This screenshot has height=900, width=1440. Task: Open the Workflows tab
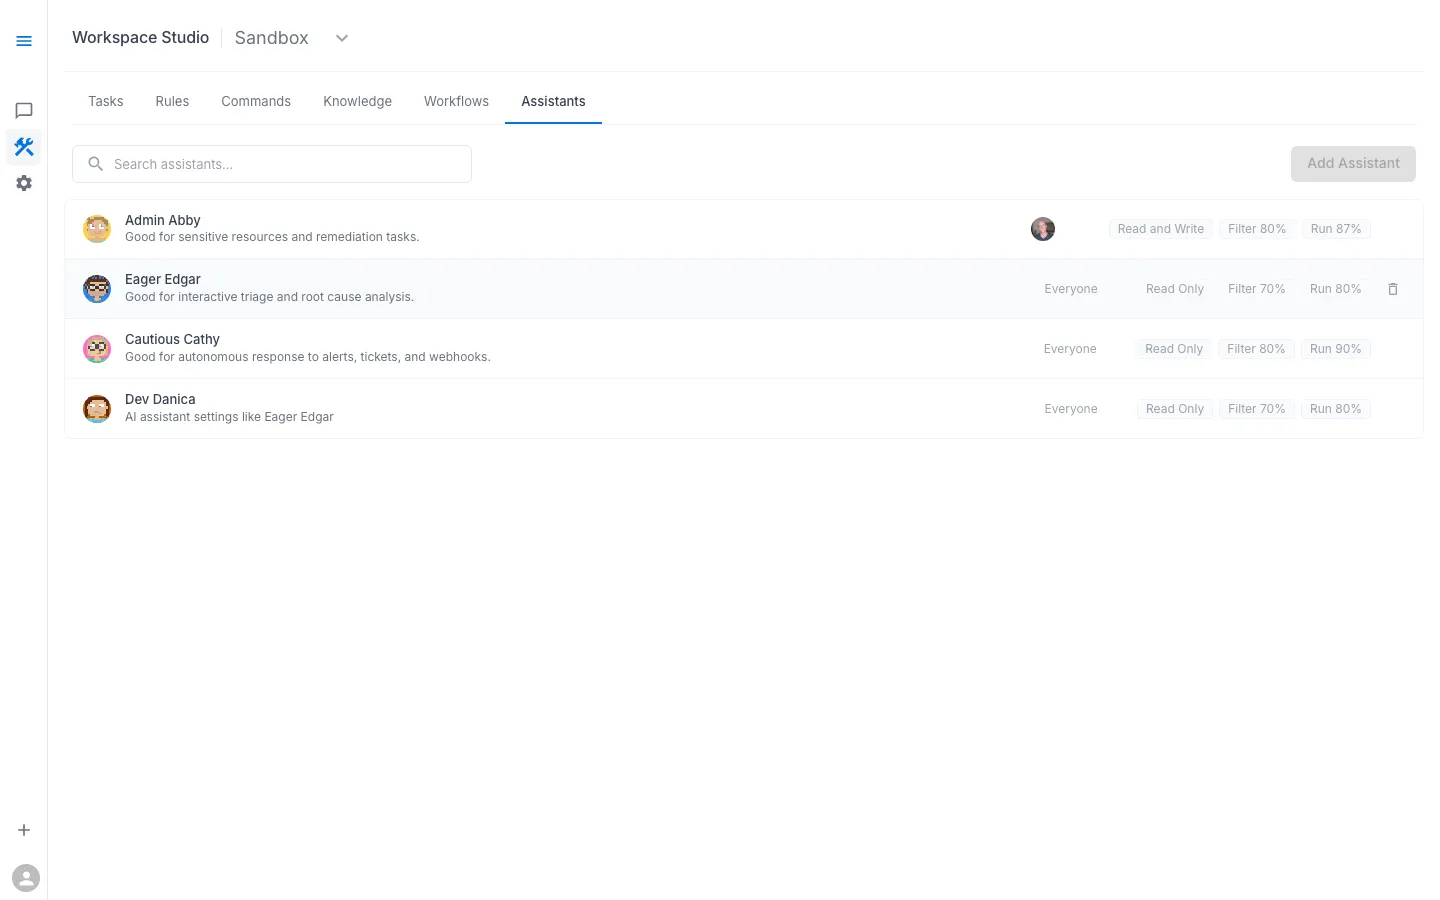(x=456, y=101)
